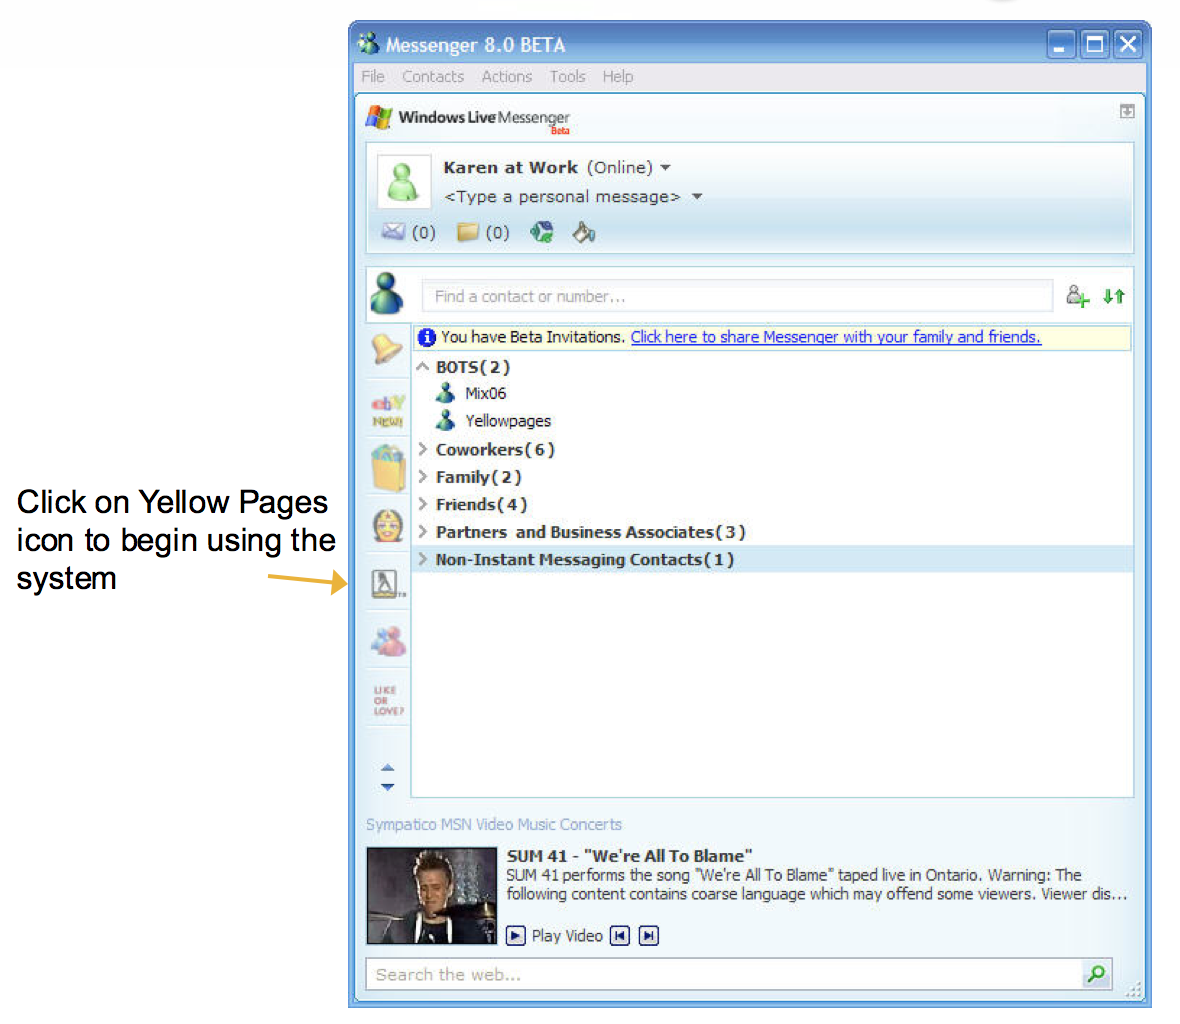Open the shopping bag tab icon
The width and height of the screenshot is (1180, 1024).
click(388, 468)
